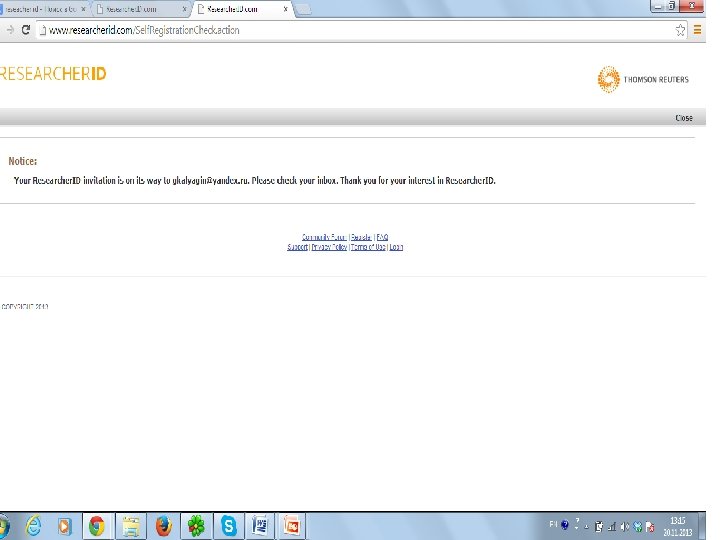Screen dimensions: 720x540
Task: Open the network signal tray icon
Action: pyautogui.click(x=611, y=527)
